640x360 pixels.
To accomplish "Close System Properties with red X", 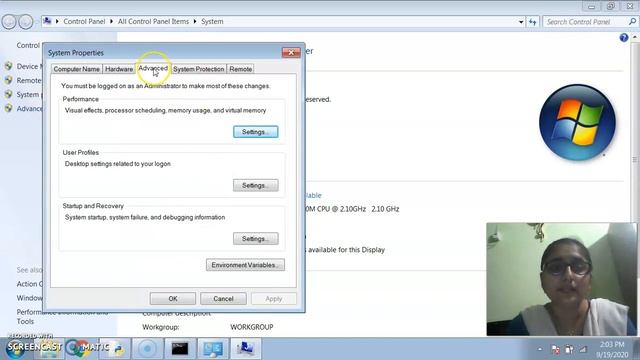I will [291, 52].
